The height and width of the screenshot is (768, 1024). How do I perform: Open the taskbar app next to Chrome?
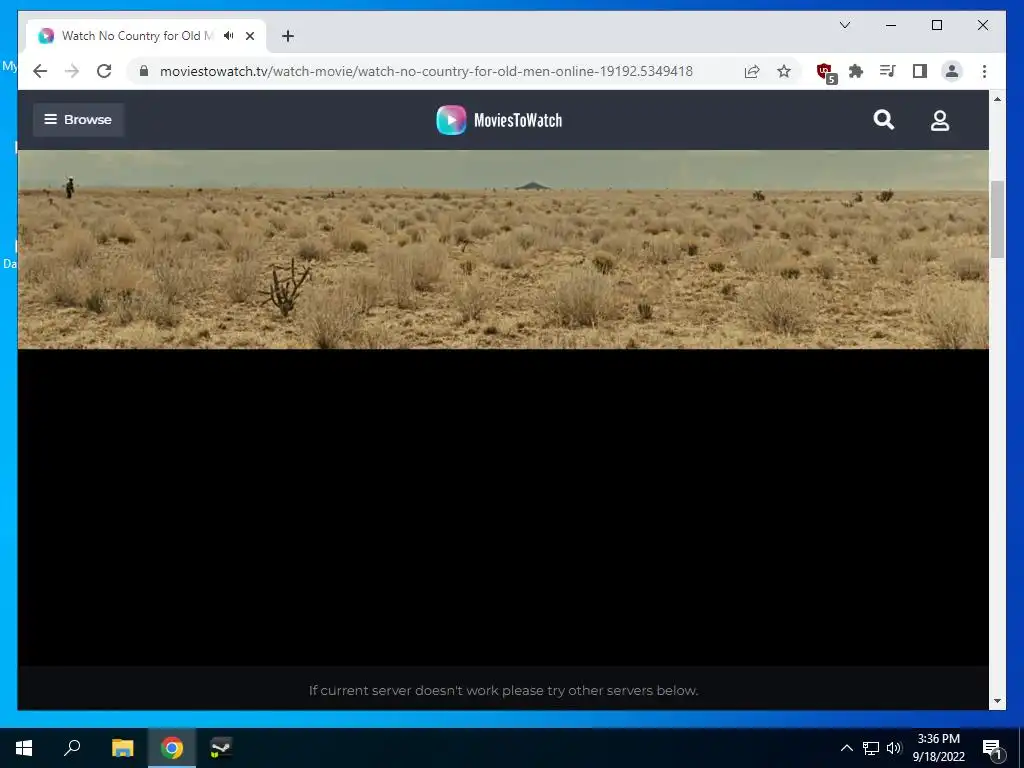click(x=221, y=748)
